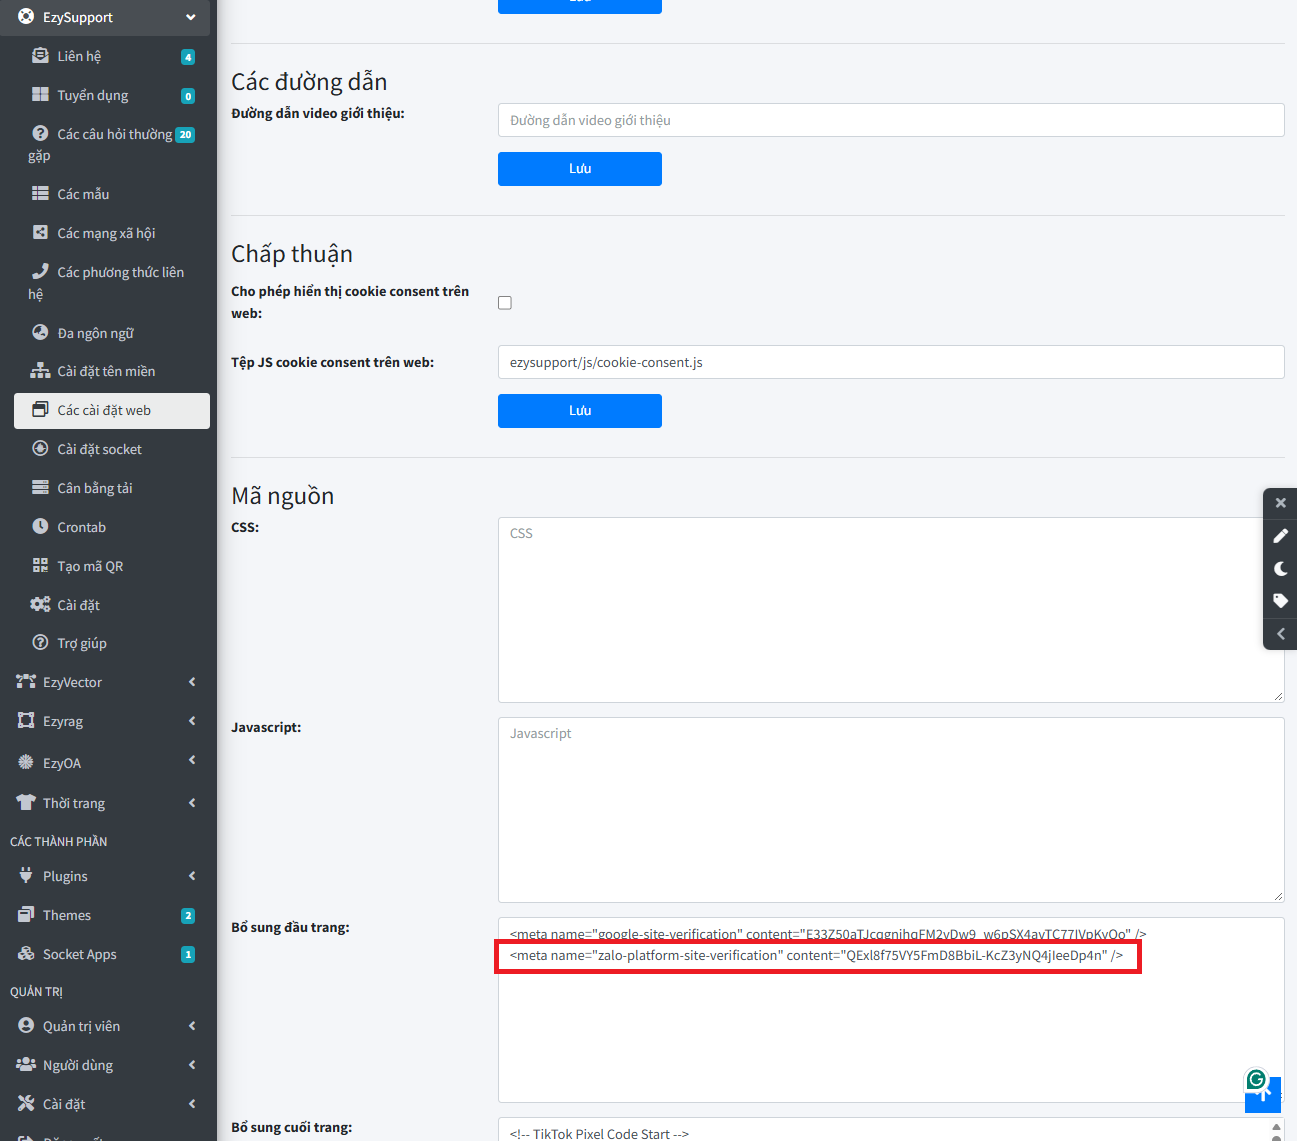Click the cookie consent JS file field
The width and height of the screenshot is (1297, 1141).
pos(891,362)
